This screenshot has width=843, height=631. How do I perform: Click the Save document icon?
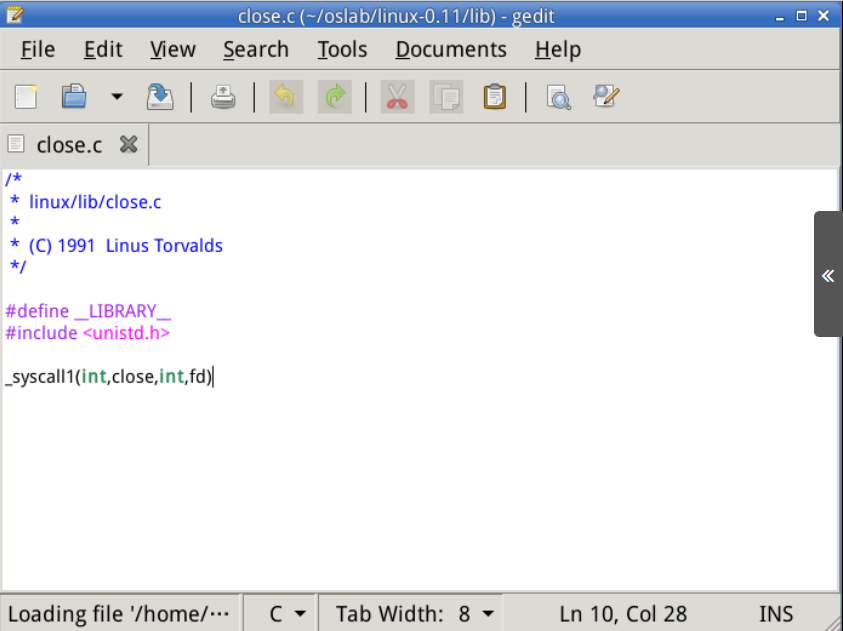click(x=159, y=97)
